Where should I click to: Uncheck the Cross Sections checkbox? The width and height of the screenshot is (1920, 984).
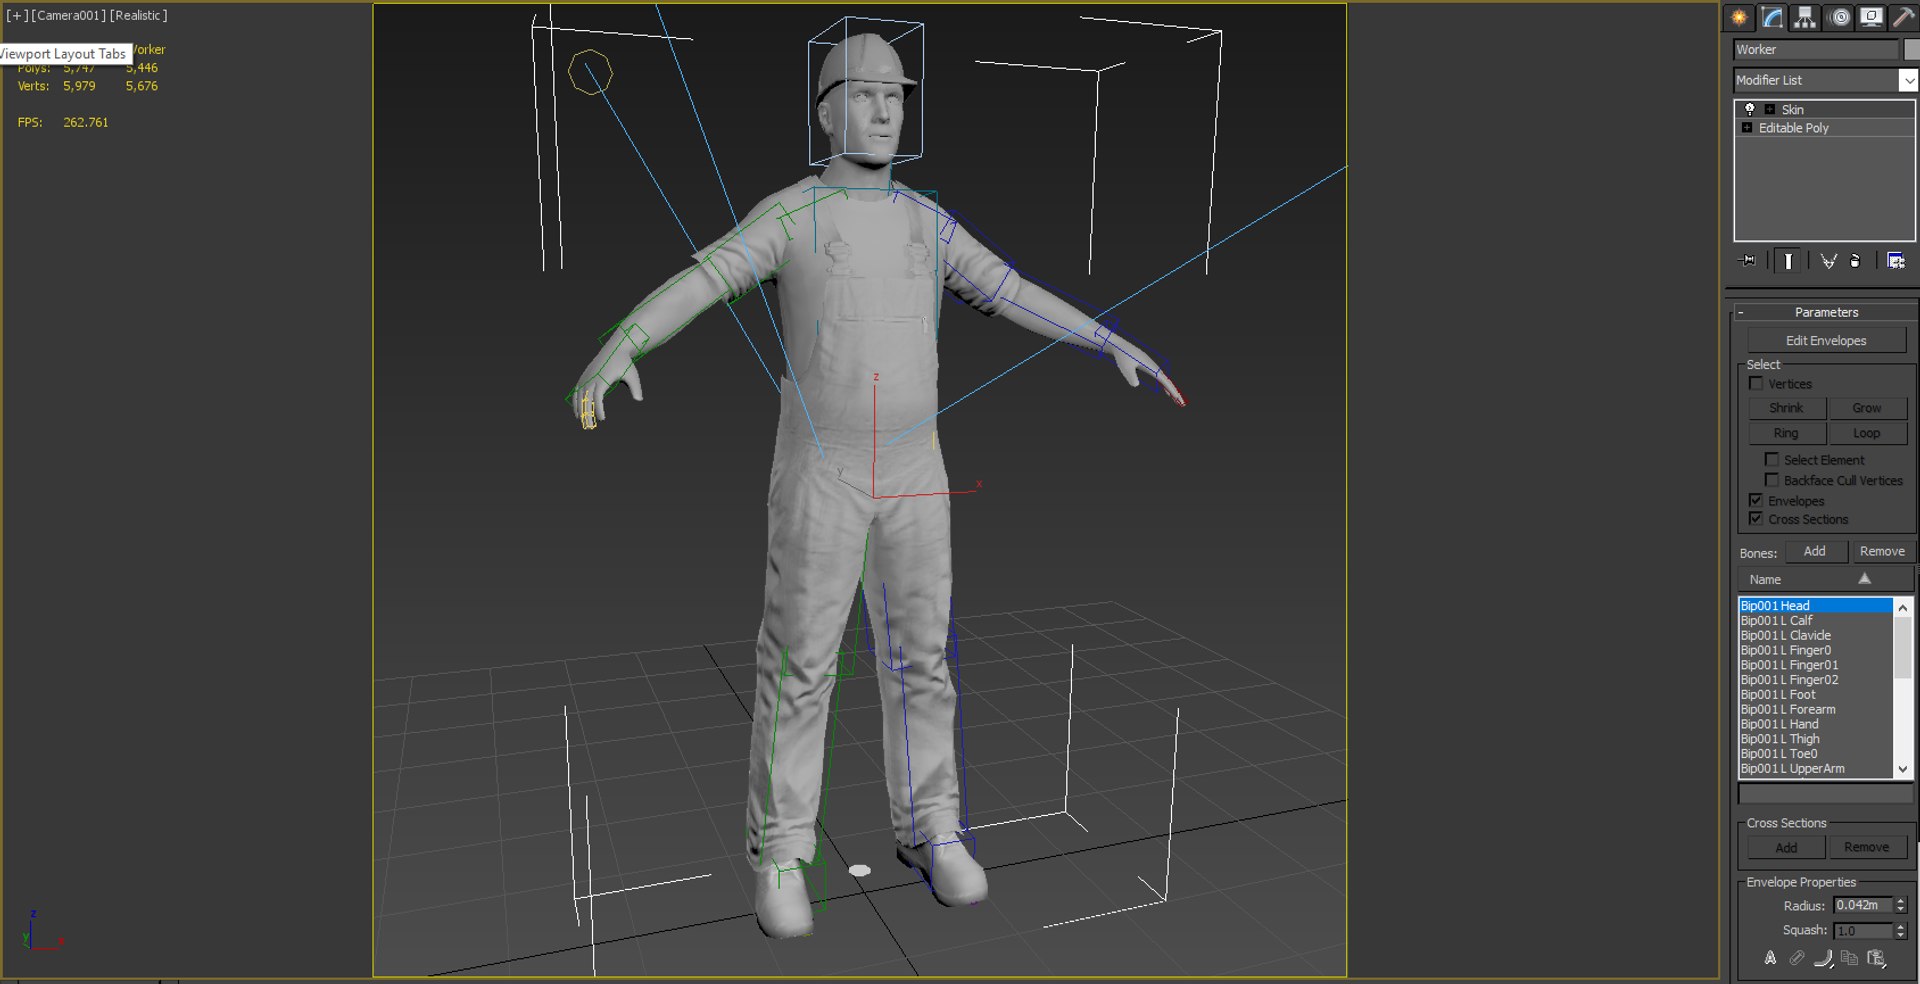pyautogui.click(x=1755, y=519)
